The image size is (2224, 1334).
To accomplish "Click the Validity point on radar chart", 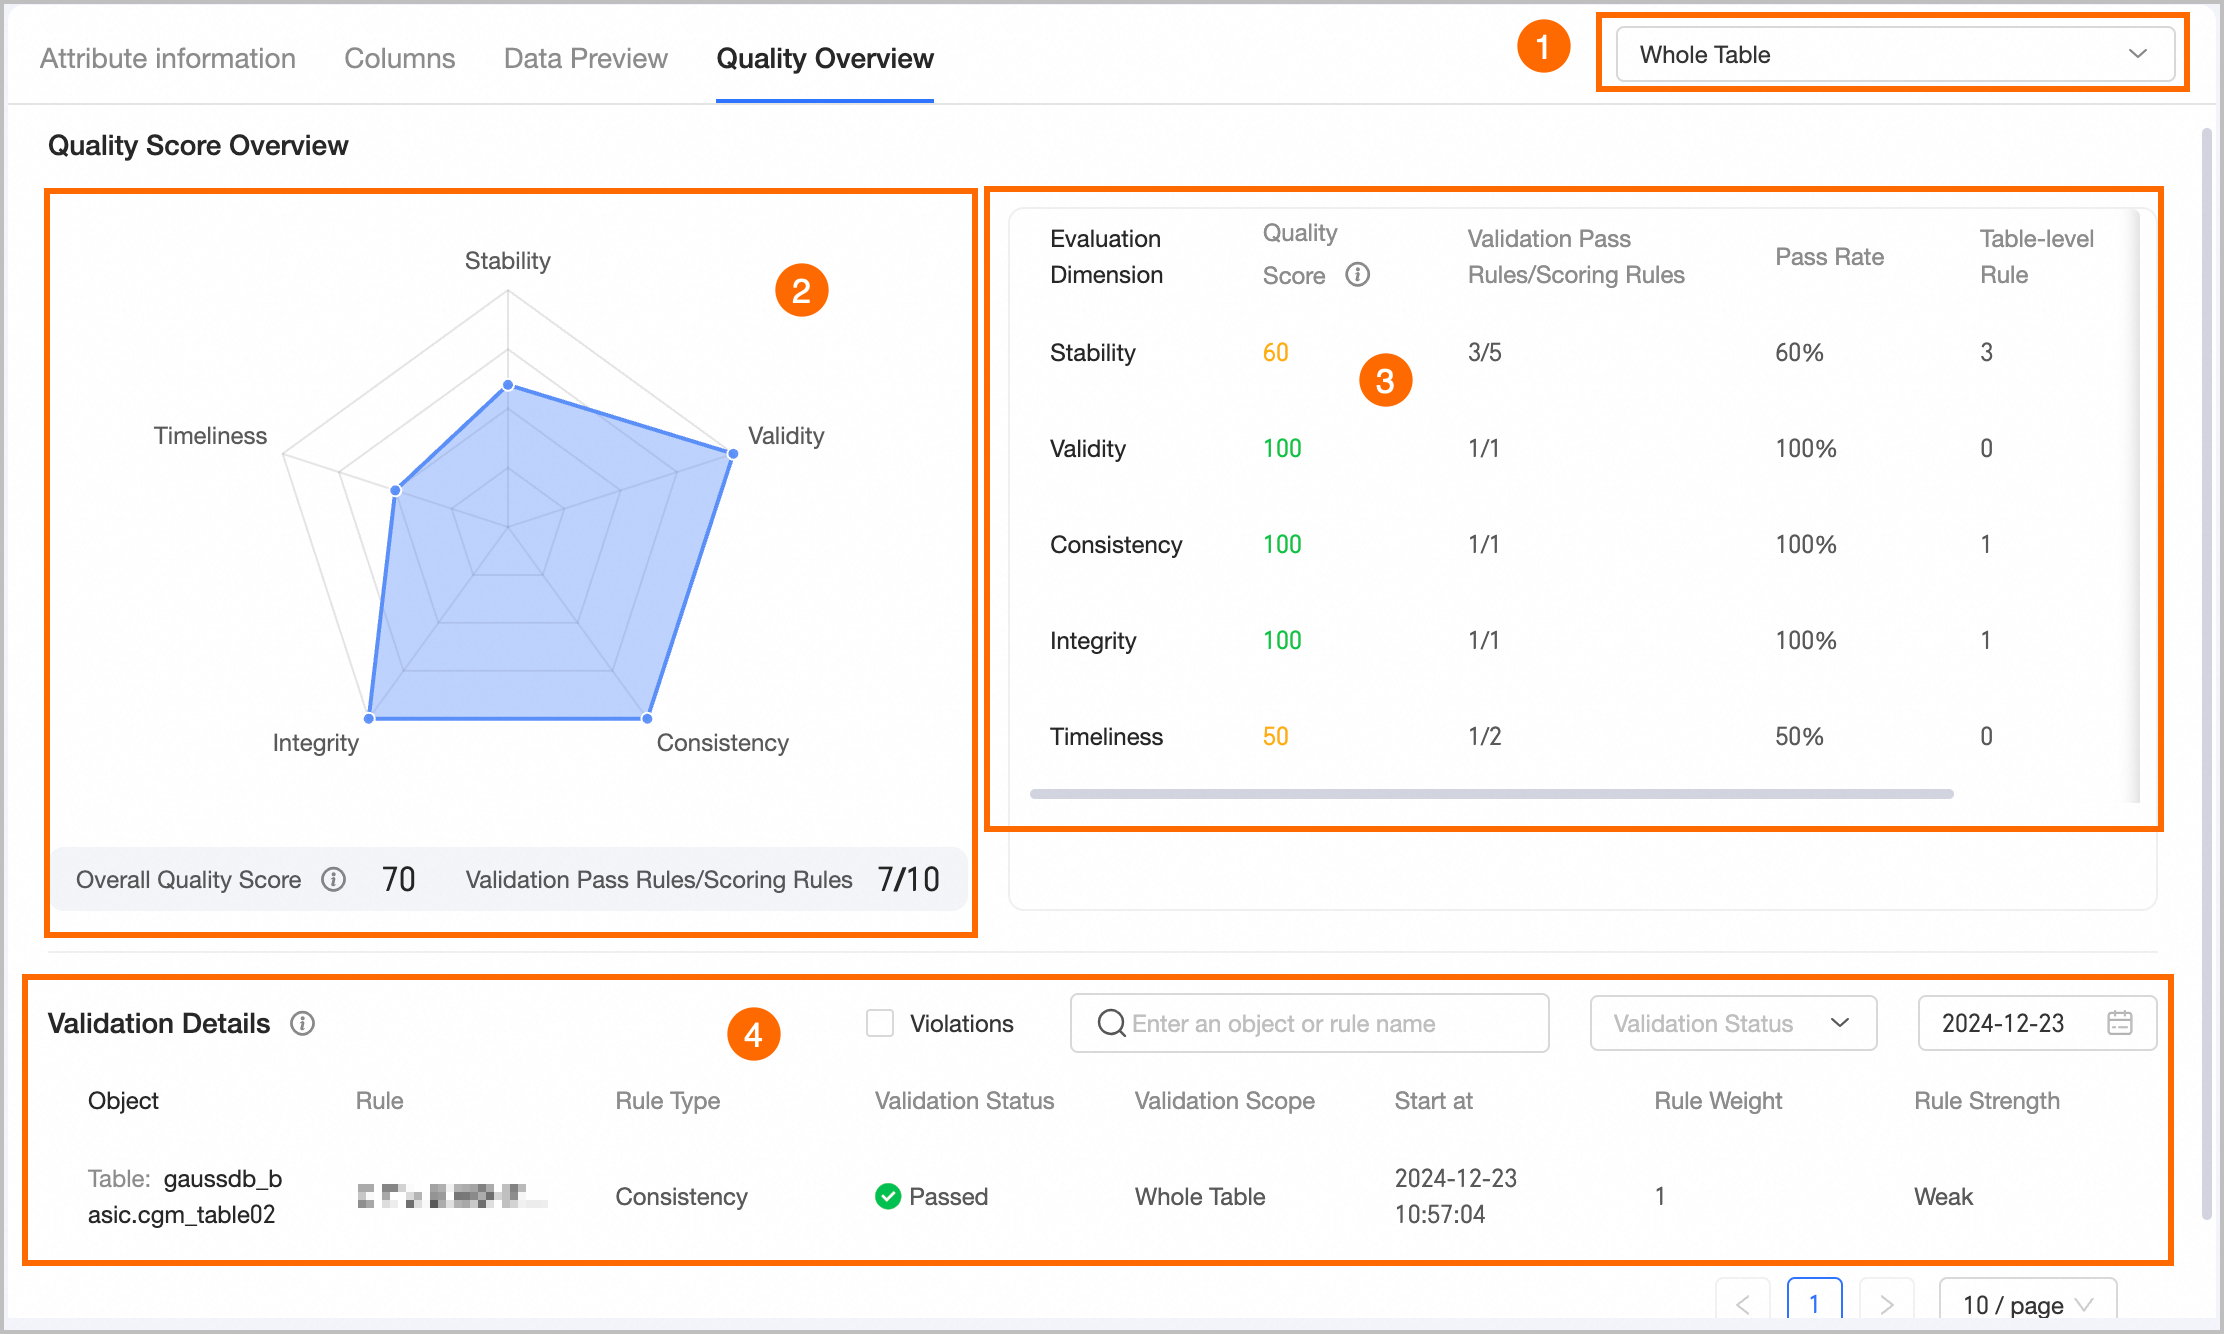I will point(733,454).
